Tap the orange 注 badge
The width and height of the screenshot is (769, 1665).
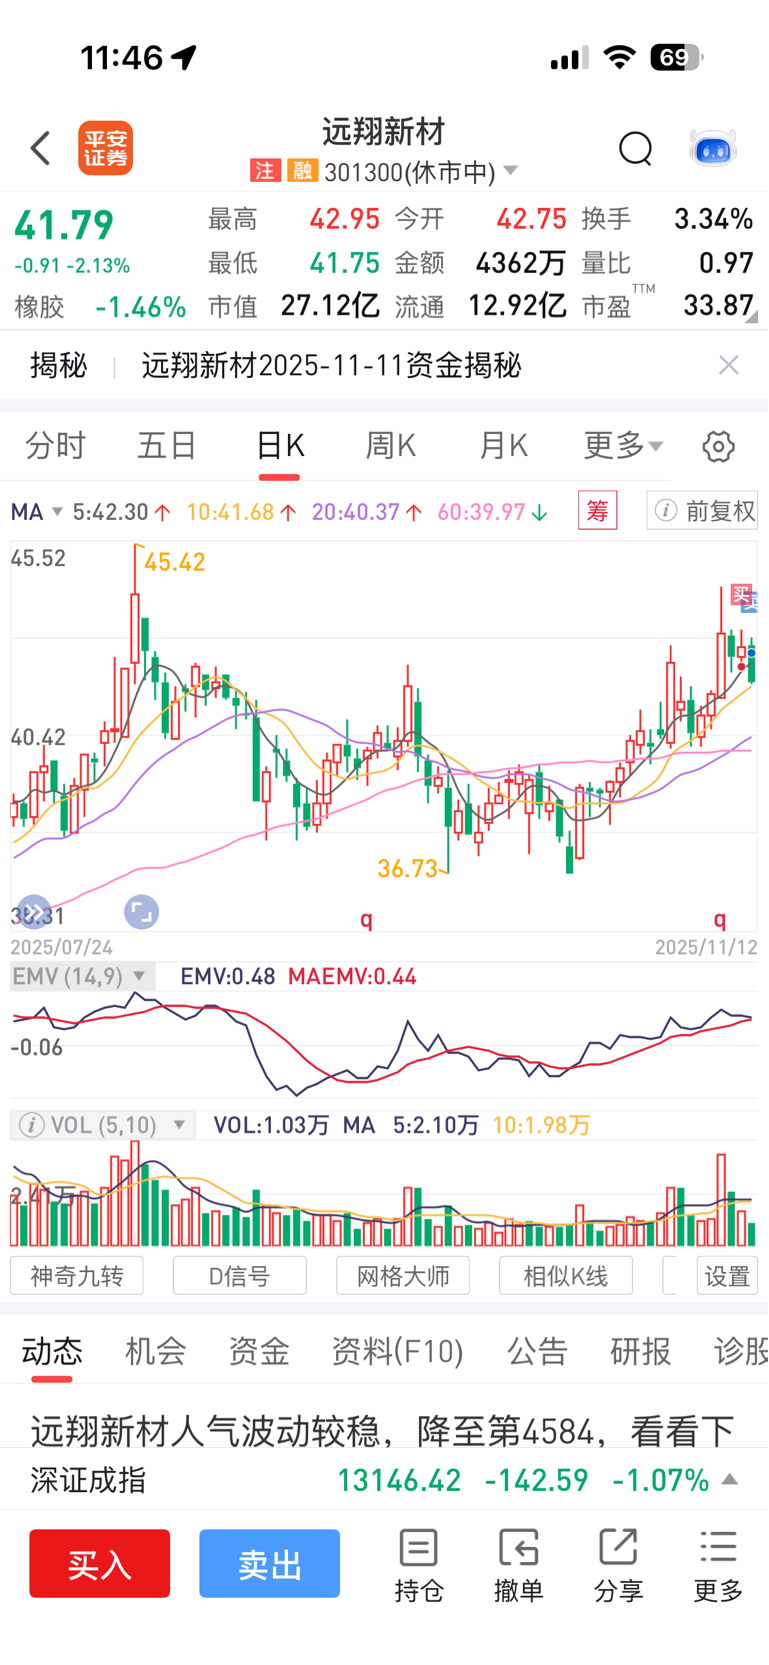pos(264,171)
